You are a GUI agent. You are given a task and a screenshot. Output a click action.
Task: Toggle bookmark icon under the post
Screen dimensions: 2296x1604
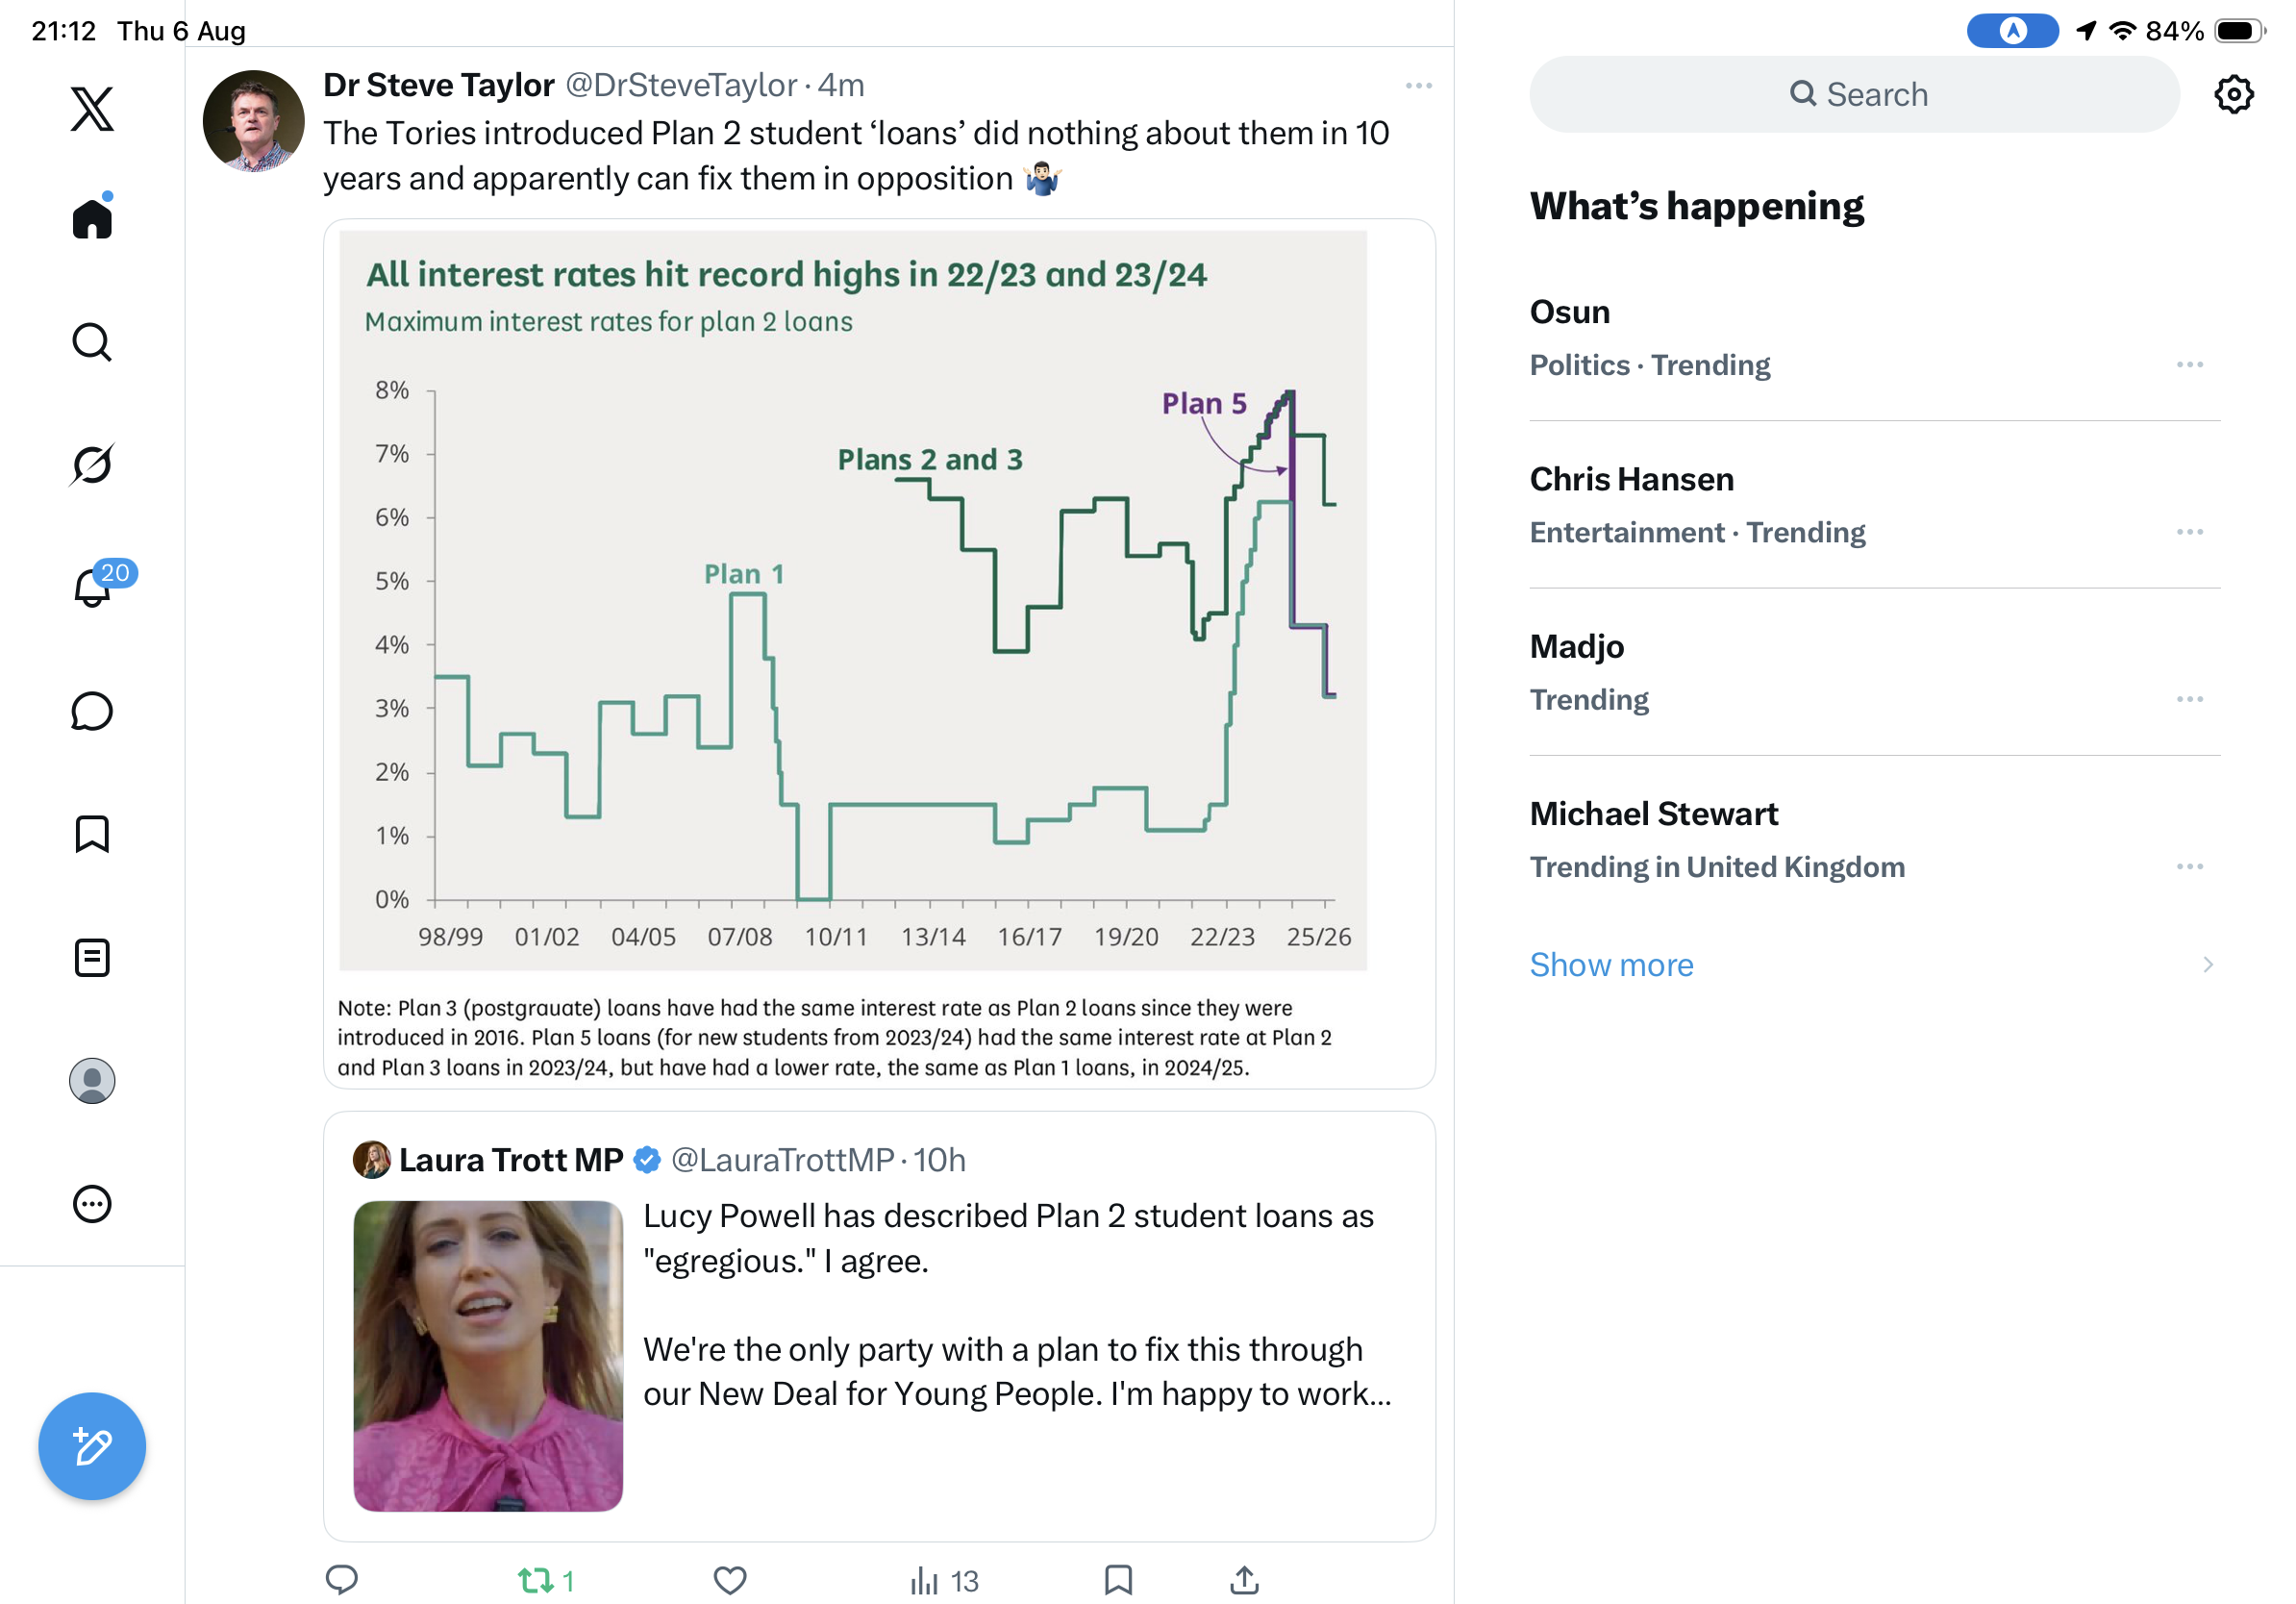pos(1118,1580)
